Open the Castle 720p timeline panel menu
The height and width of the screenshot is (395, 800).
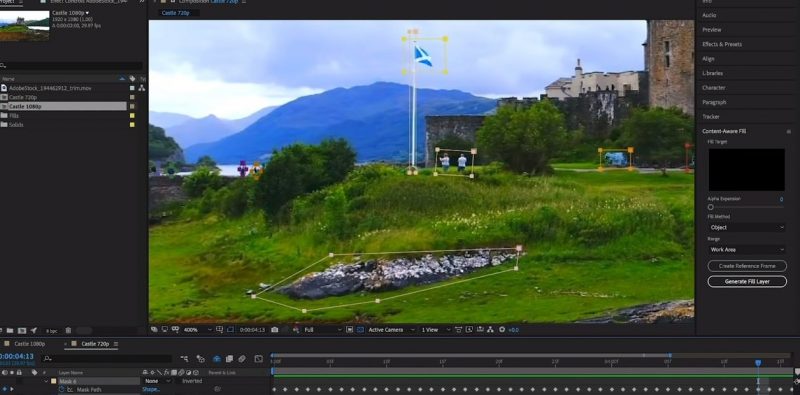[x=116, y=344]
